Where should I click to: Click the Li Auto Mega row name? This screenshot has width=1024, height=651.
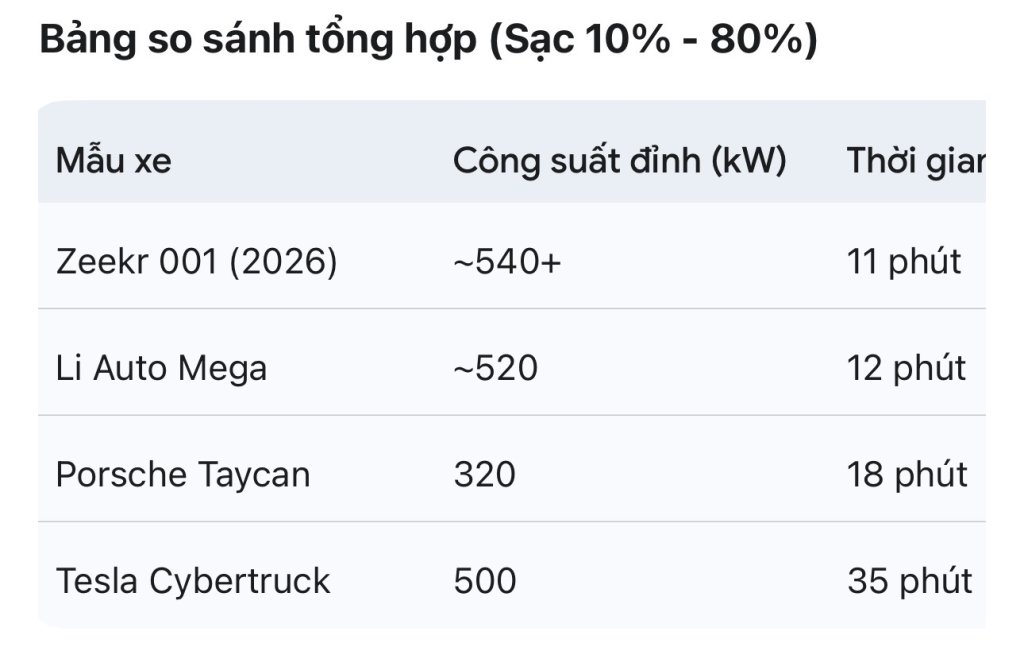point(161,368)
